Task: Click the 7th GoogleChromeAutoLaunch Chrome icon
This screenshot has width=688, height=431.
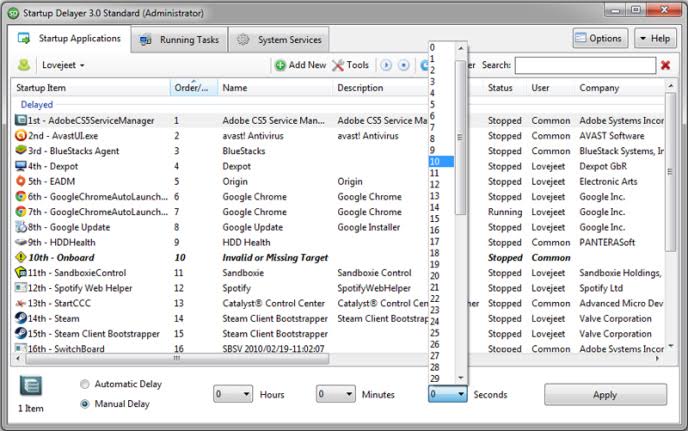Action: pos(21,211)
